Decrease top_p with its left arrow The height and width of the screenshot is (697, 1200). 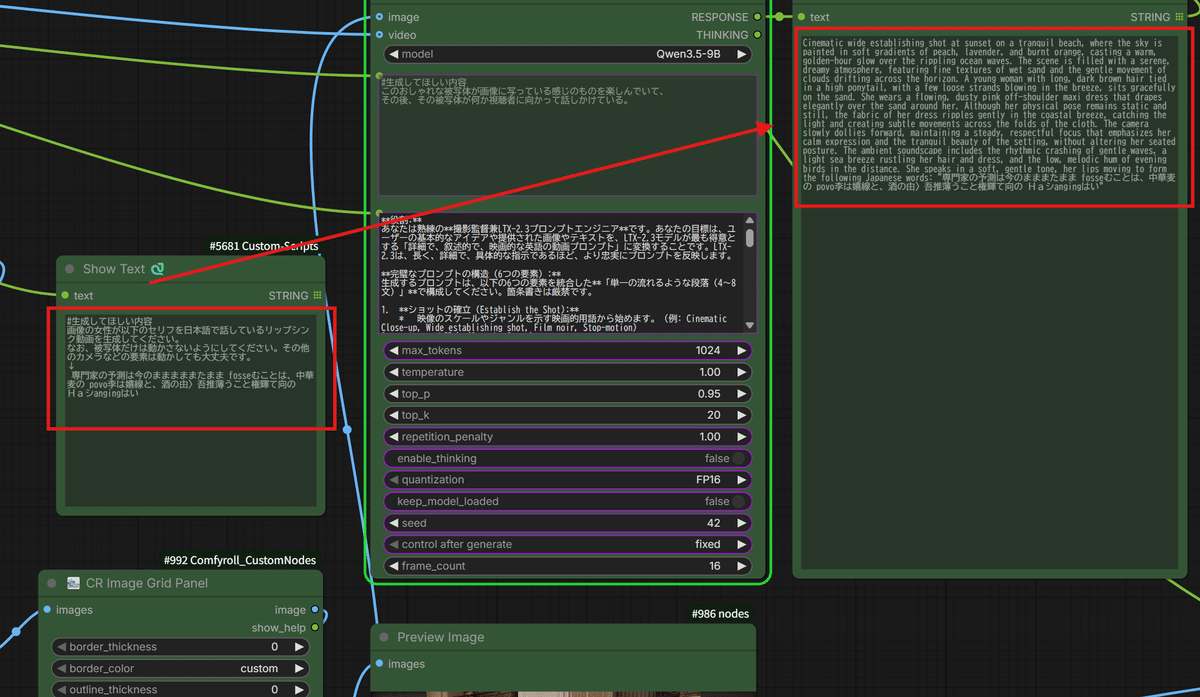[394, 394]
